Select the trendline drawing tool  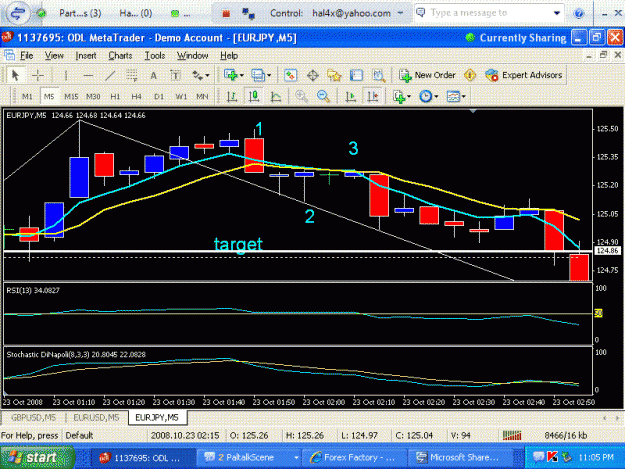pos(110,75)
